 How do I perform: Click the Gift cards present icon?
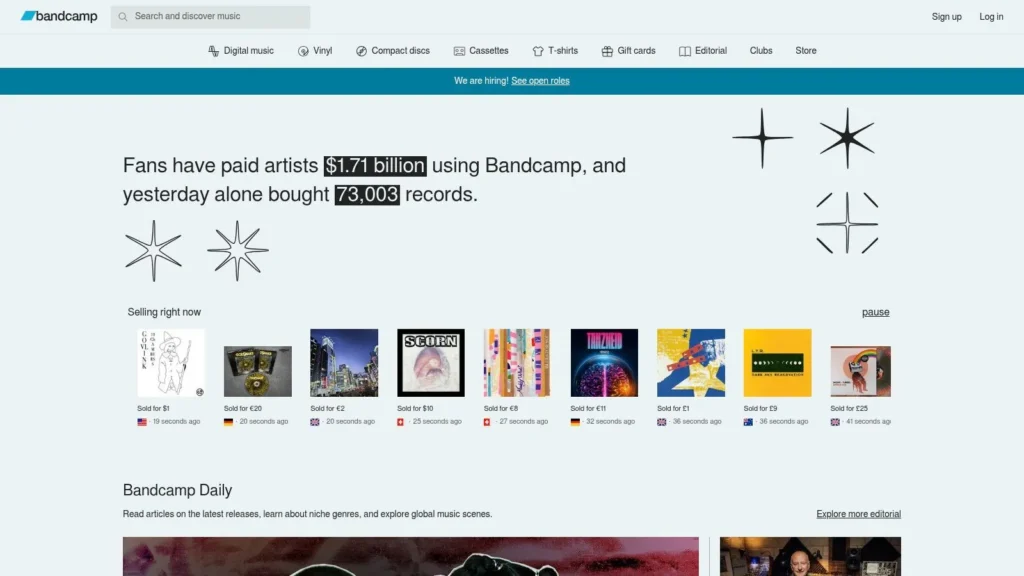point(607,51)
